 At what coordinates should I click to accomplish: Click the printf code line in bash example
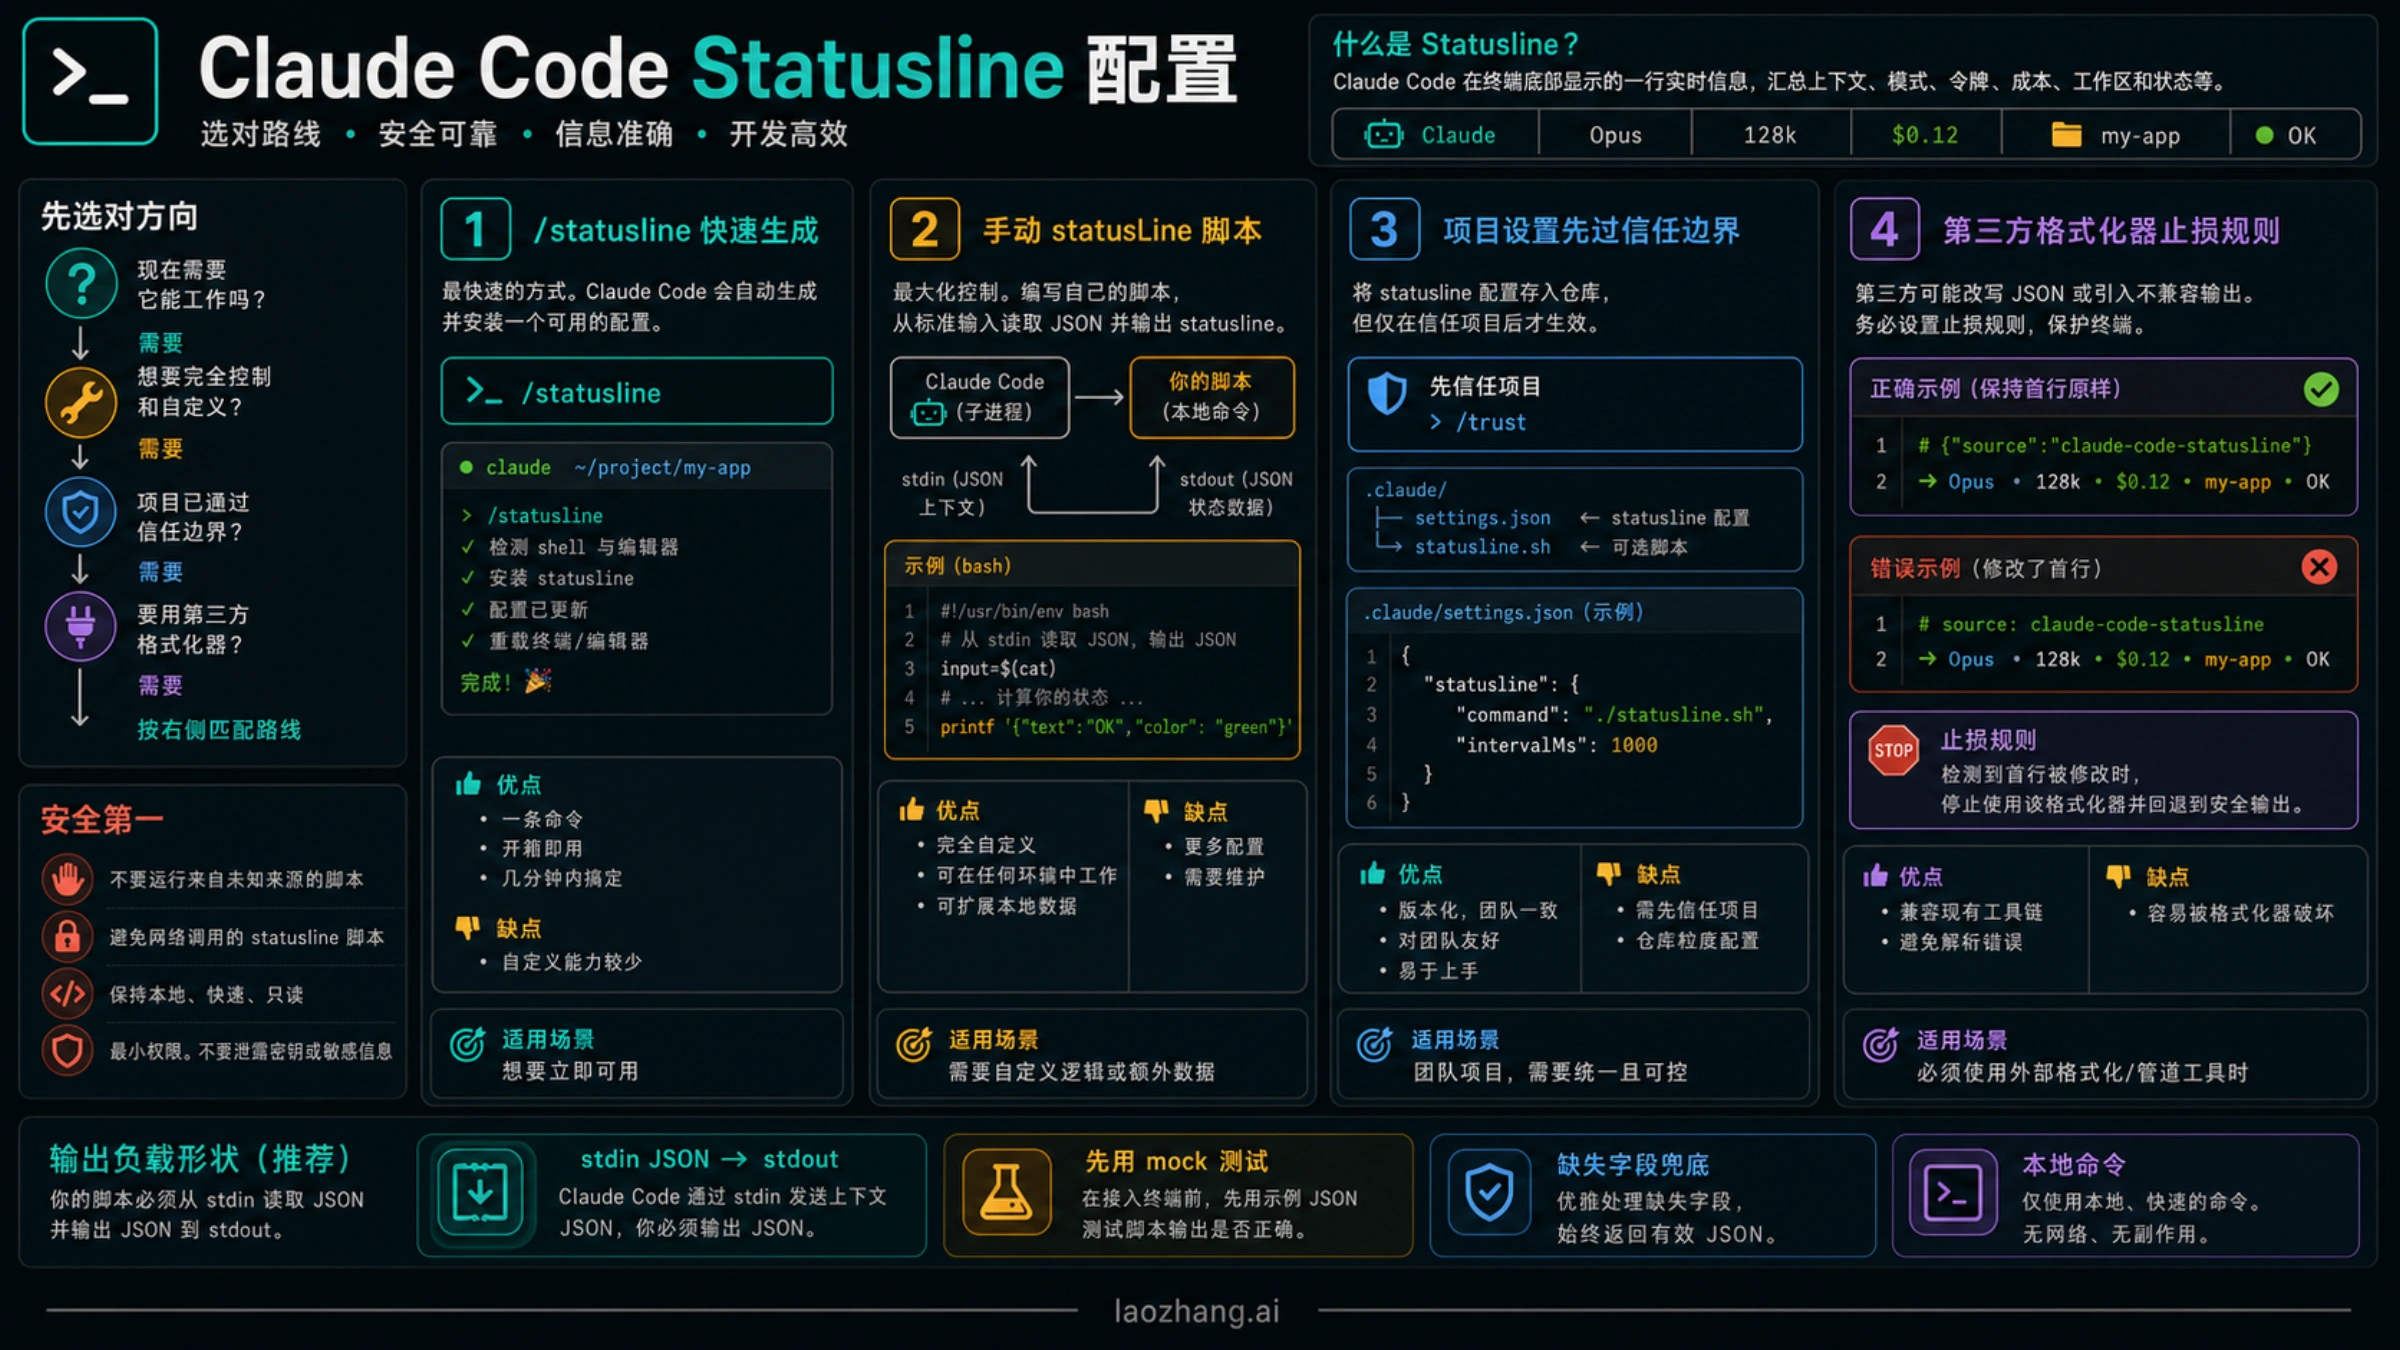tap(1116, 727)
